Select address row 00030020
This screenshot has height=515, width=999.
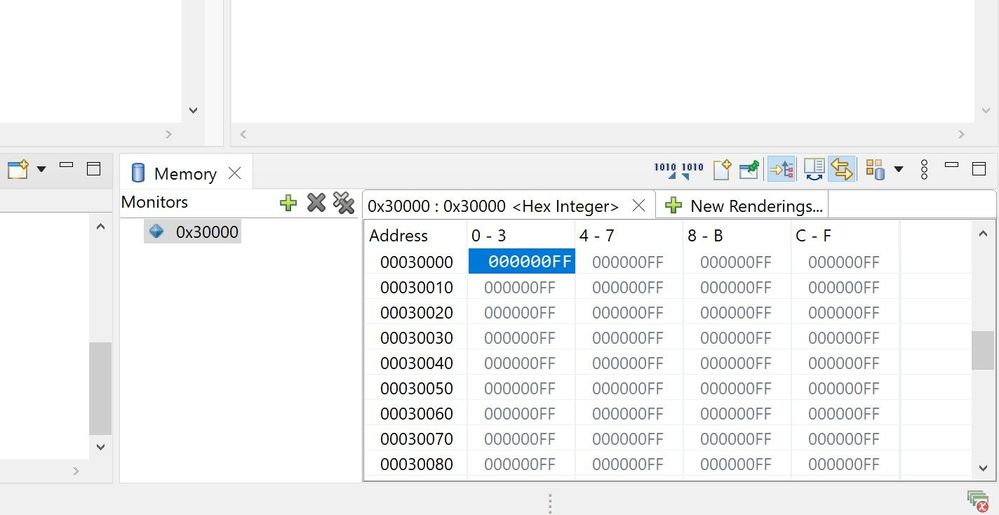(x=417, y=312)
